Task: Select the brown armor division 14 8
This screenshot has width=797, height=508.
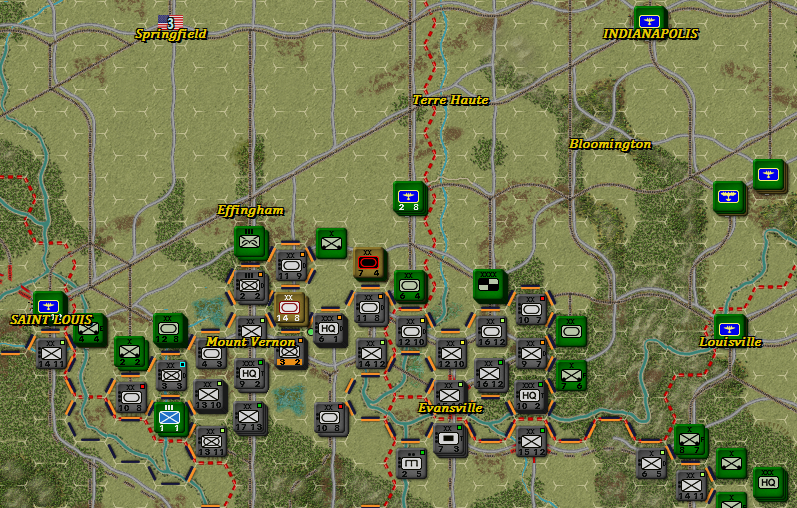Action: pos(289,308)
